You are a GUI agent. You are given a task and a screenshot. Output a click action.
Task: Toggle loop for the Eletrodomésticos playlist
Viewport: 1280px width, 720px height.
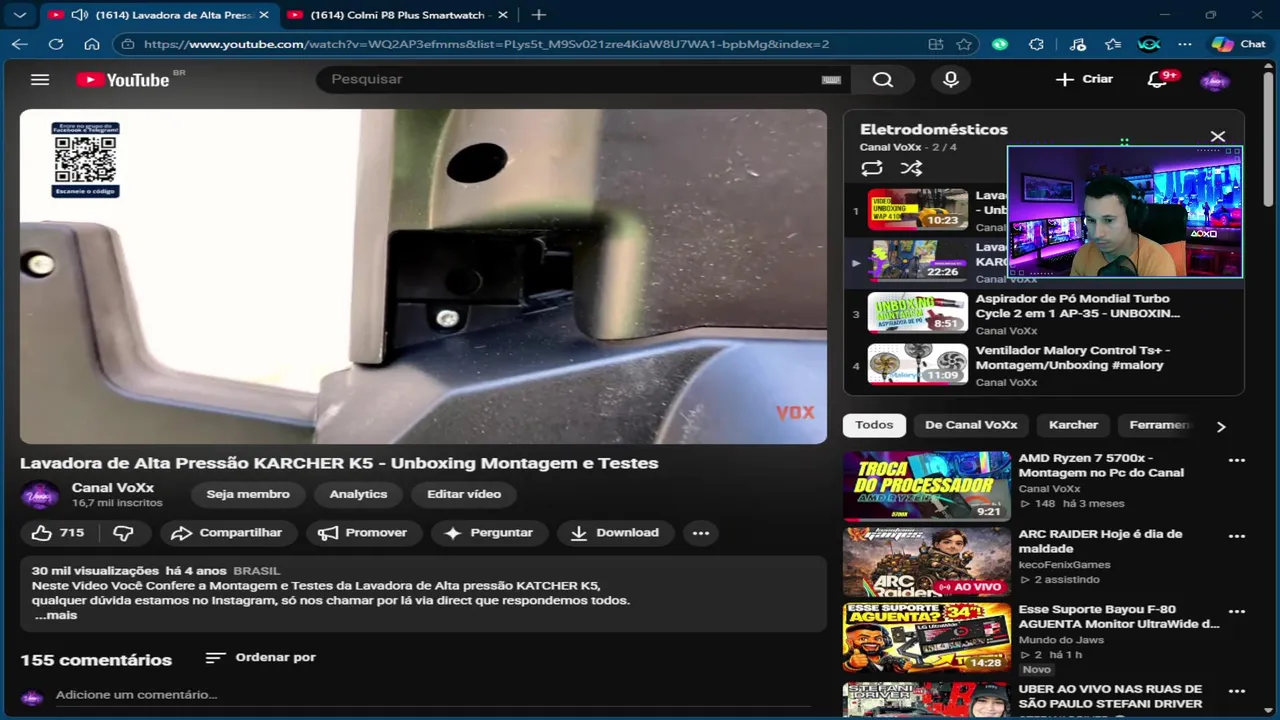(872, 168)
